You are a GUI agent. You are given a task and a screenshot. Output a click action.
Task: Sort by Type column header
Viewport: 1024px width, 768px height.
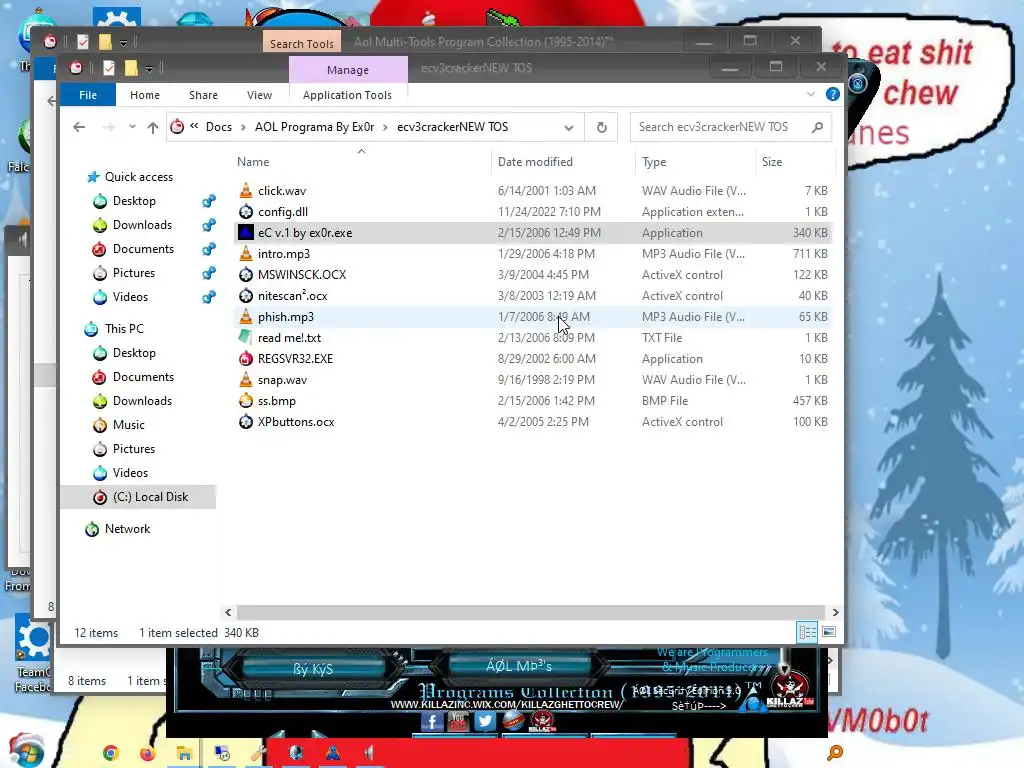(x=695, y=162)
